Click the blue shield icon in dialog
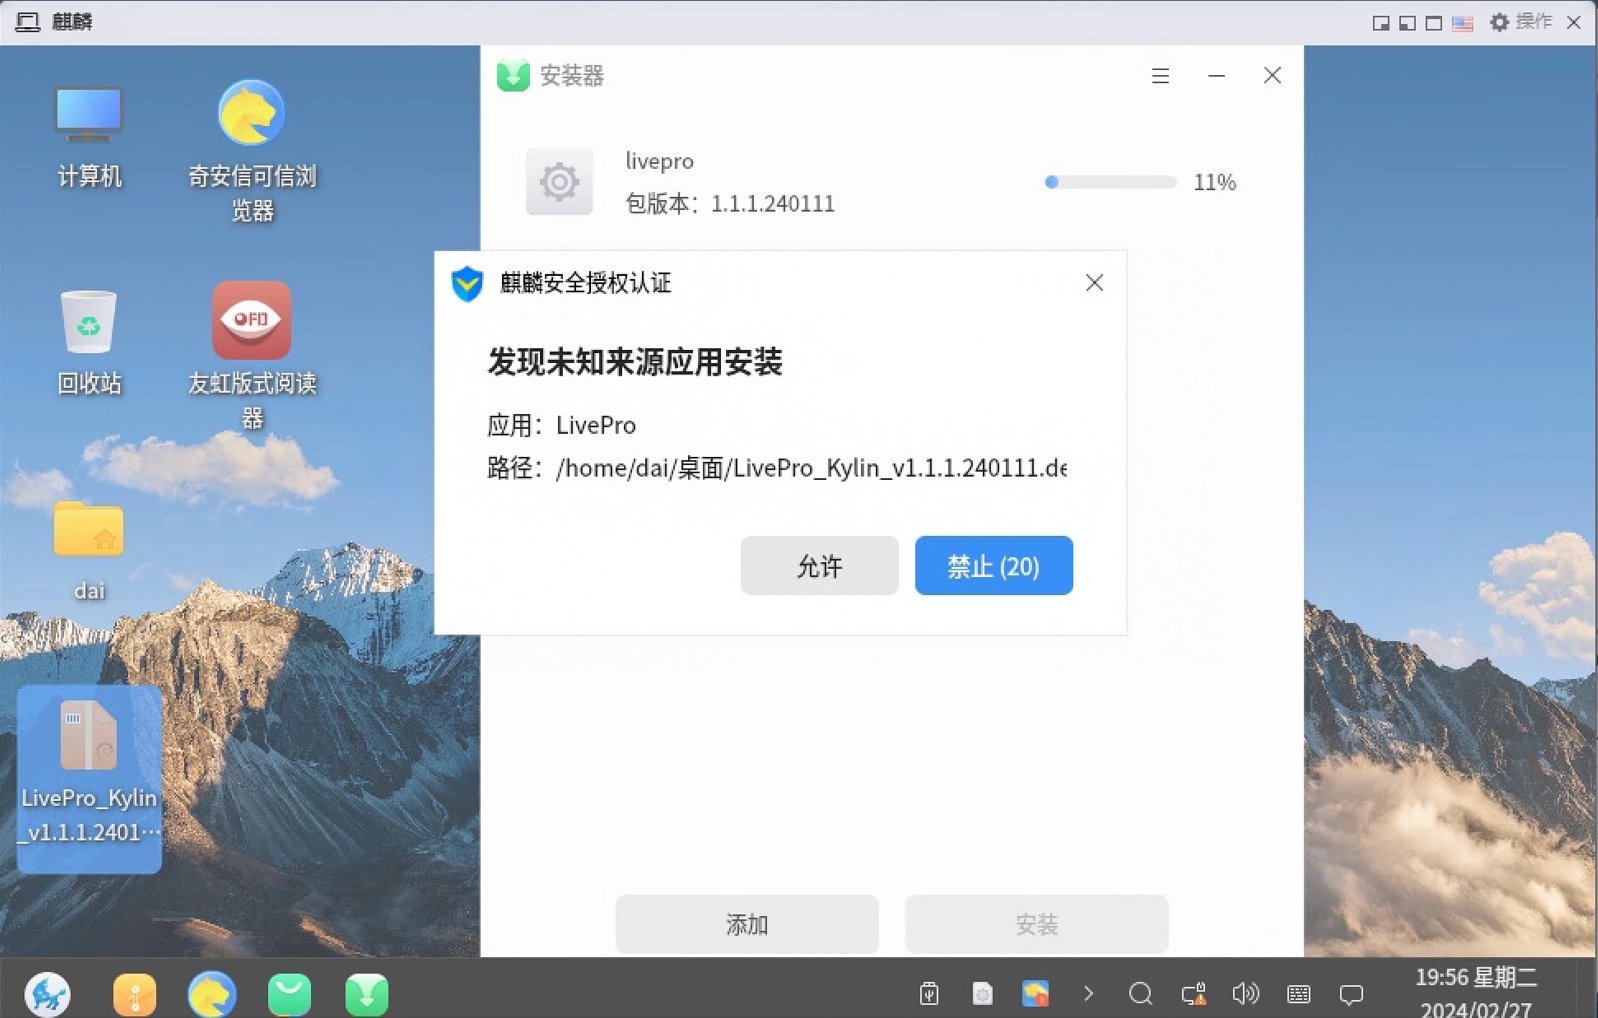This screenshot has height=1018, width=1598. click(467, 283)
